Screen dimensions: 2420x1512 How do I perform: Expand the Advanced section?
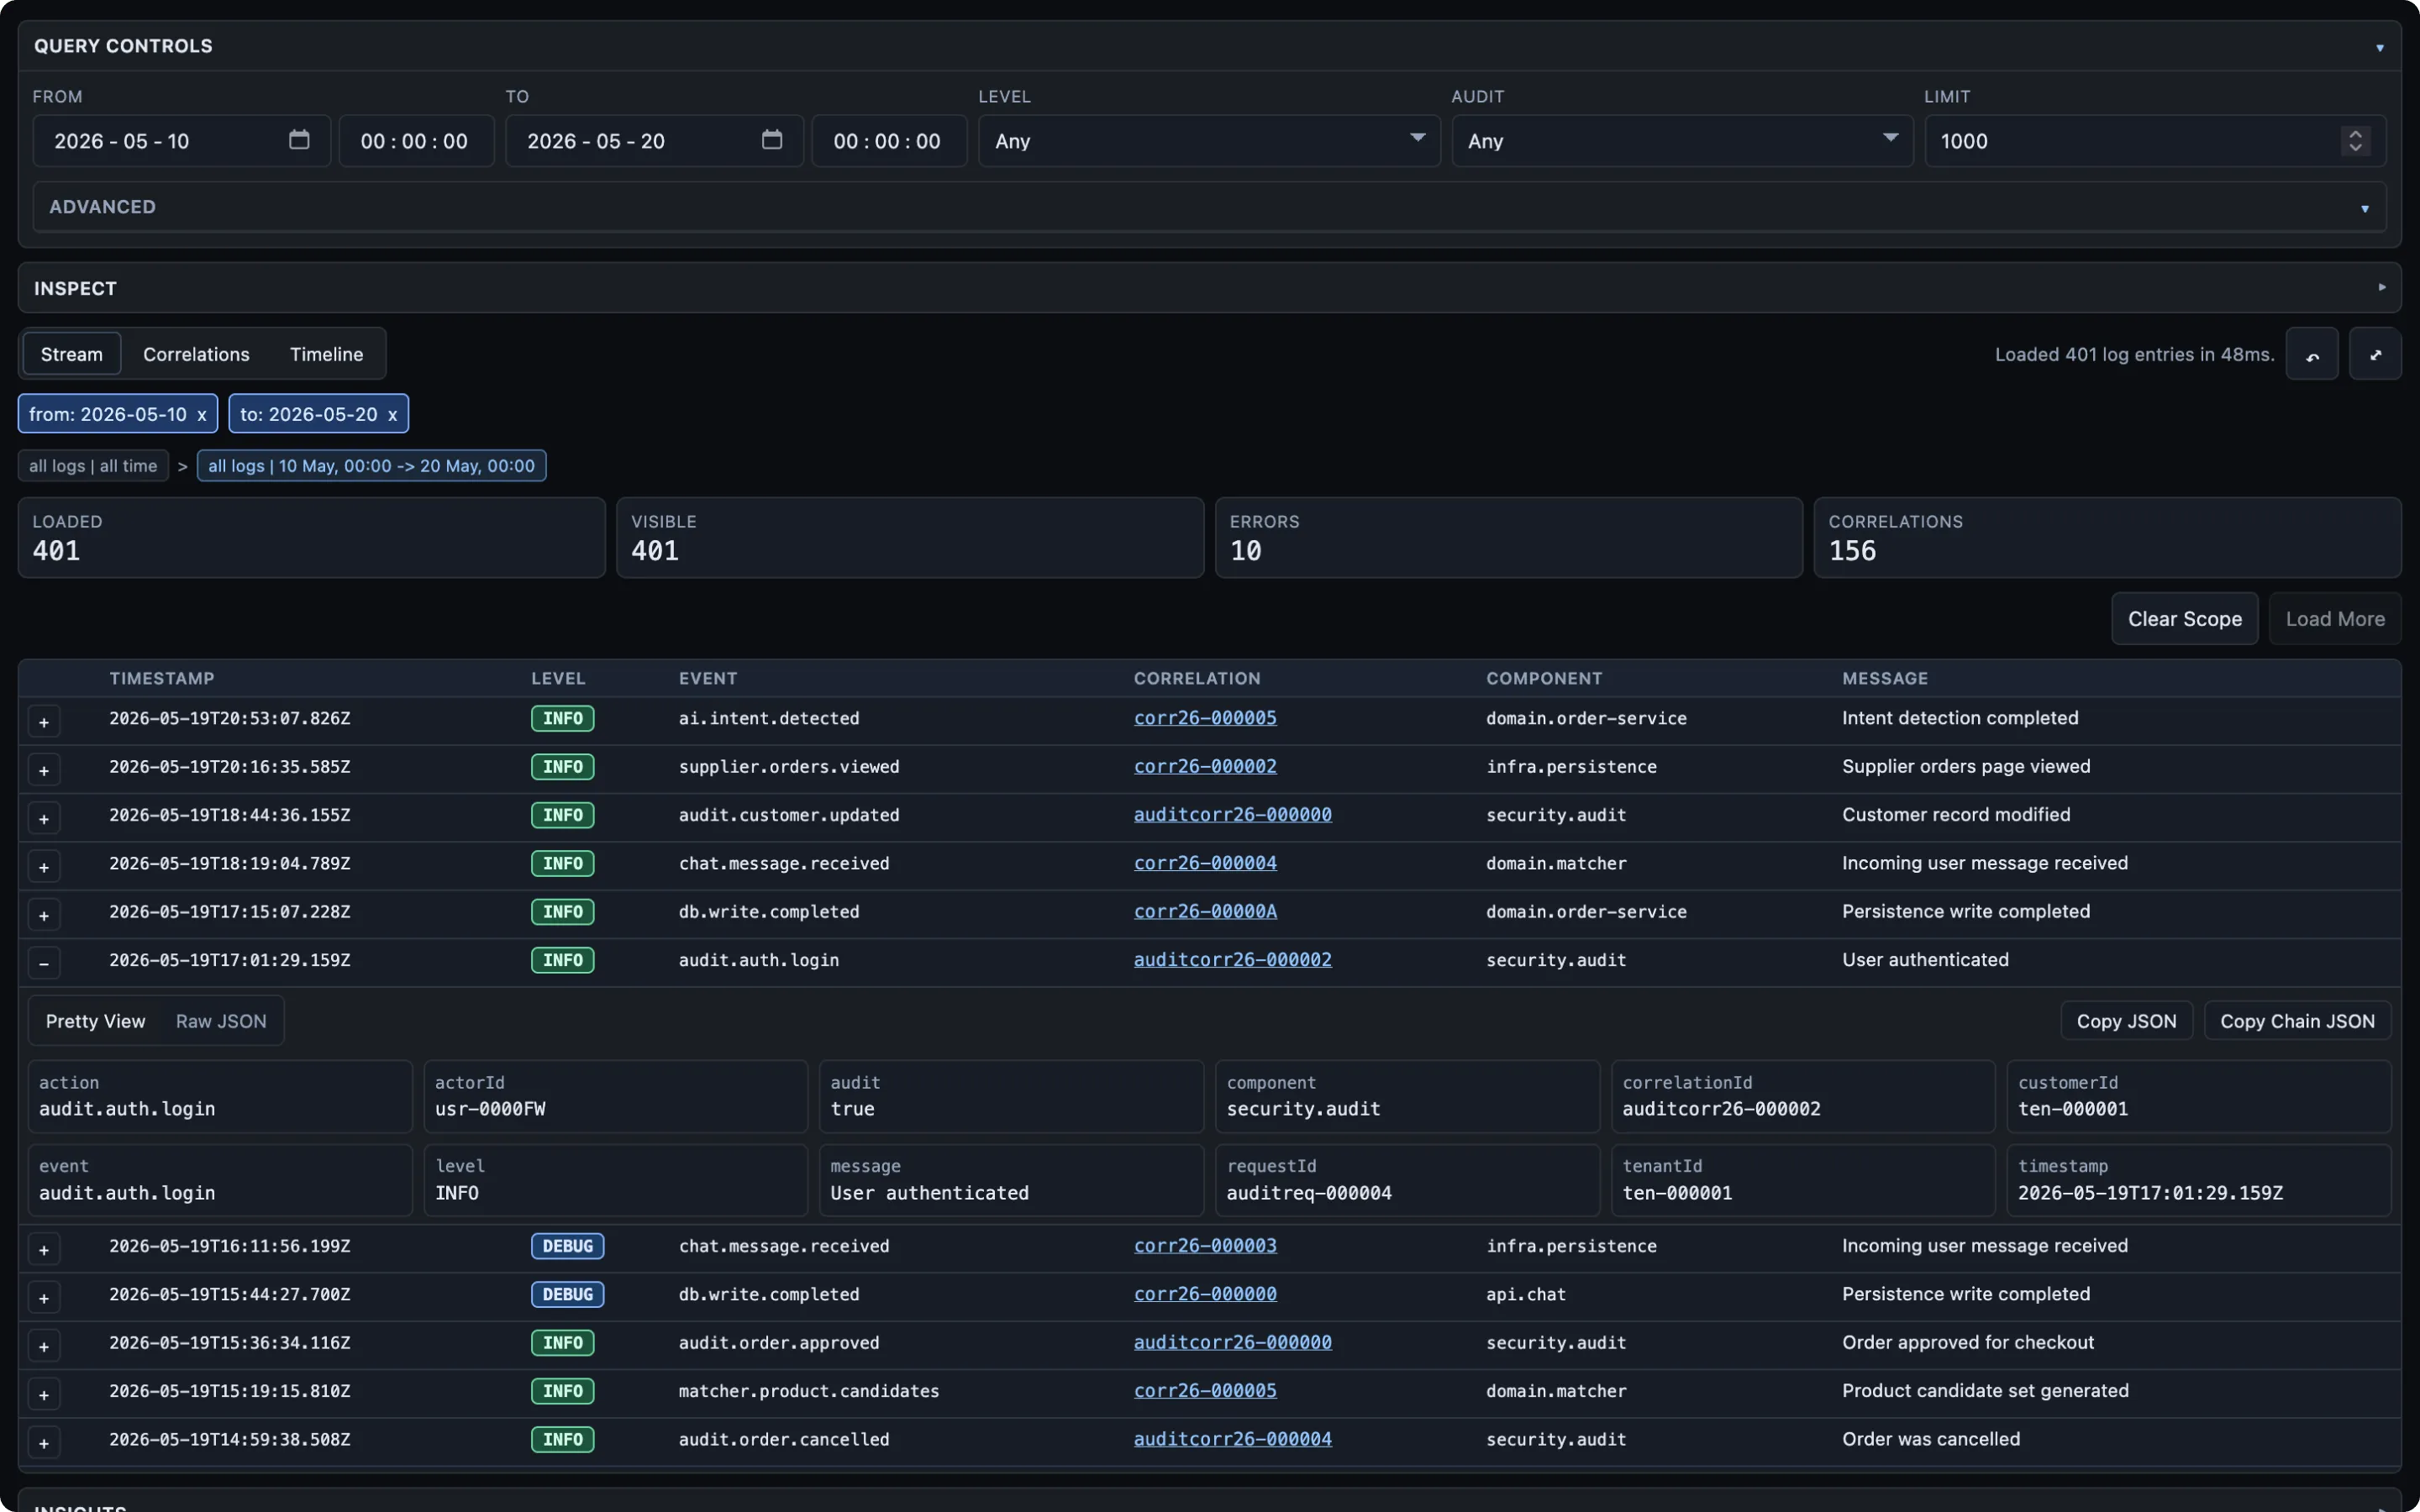point(1210,207)
